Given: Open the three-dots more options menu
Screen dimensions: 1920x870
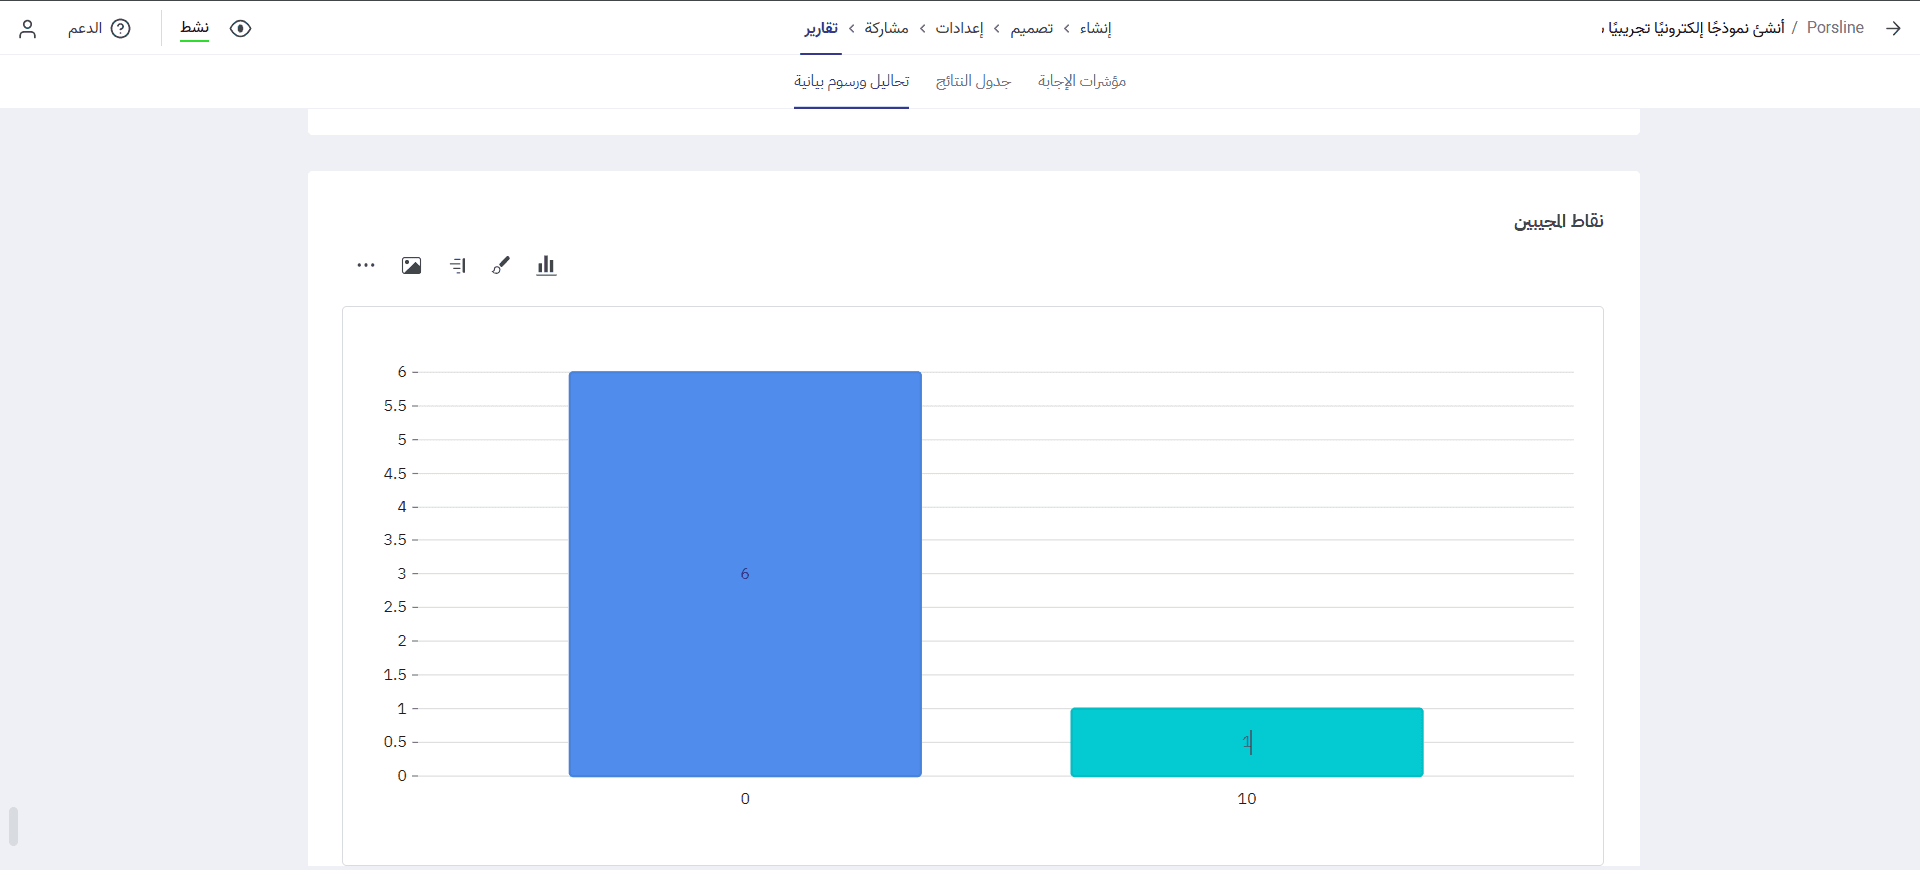Looking at the screenshot, I should coord(366,265).
